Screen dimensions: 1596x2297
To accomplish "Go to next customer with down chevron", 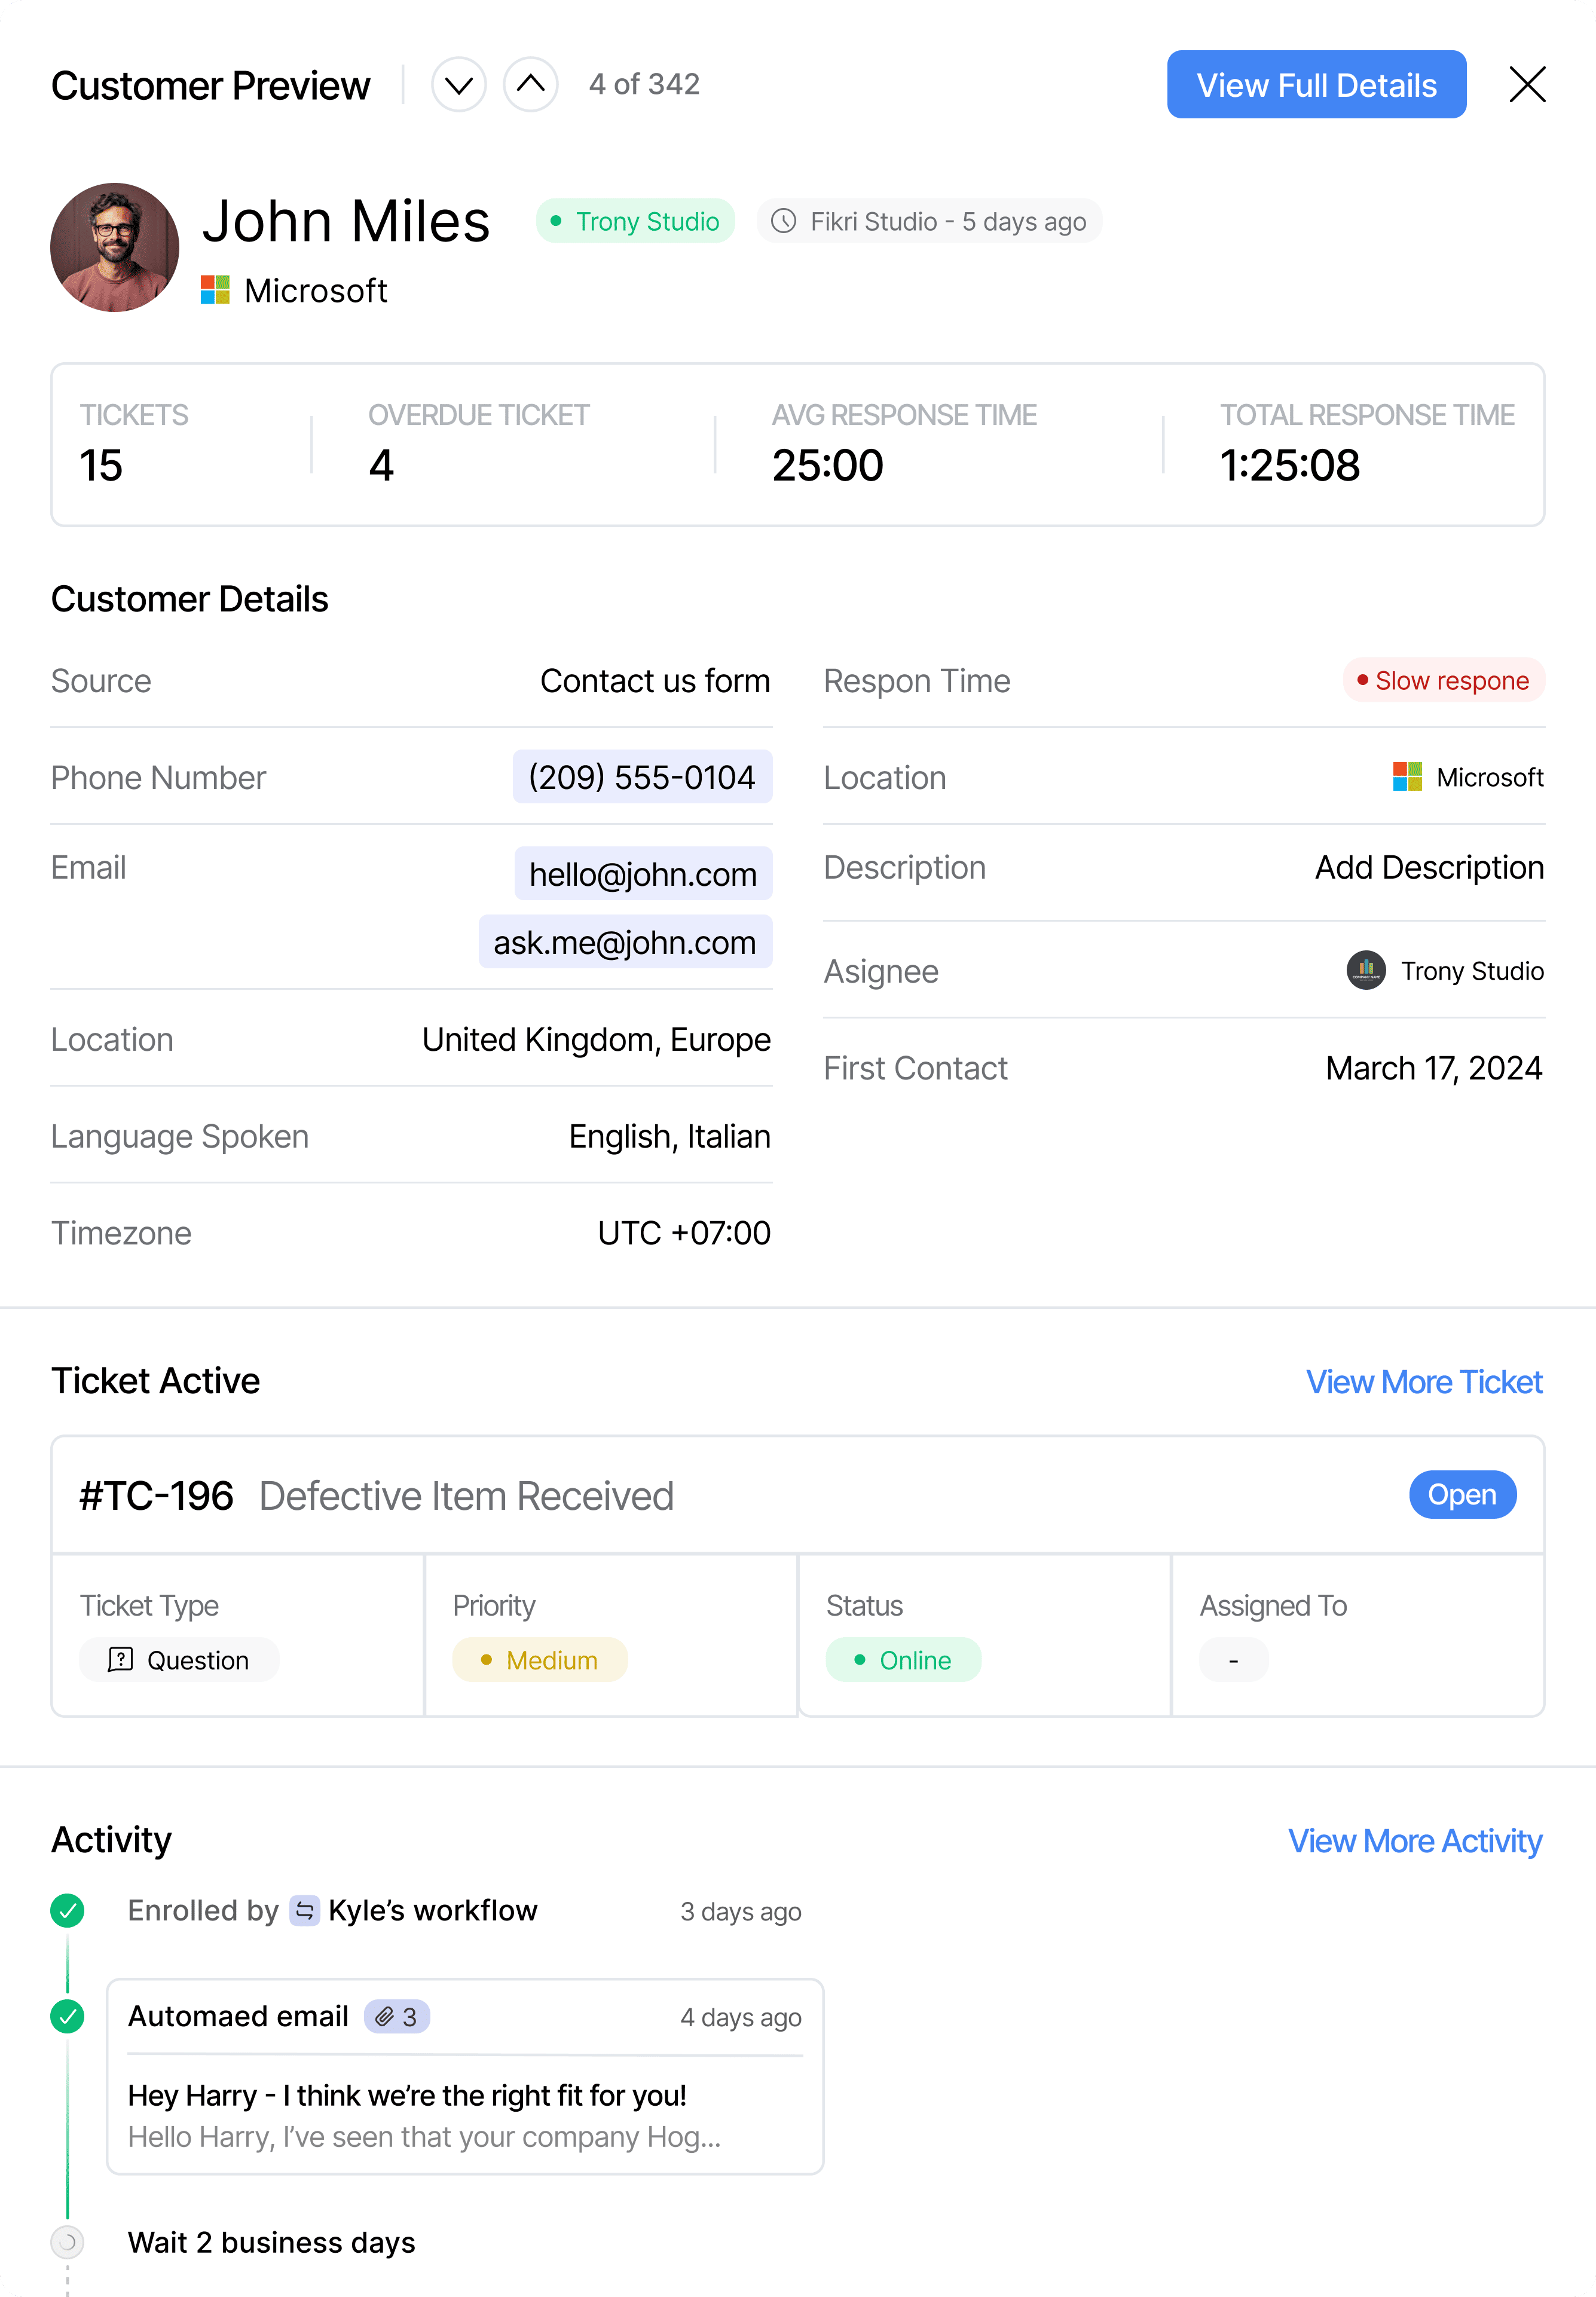I will point(459,85).
